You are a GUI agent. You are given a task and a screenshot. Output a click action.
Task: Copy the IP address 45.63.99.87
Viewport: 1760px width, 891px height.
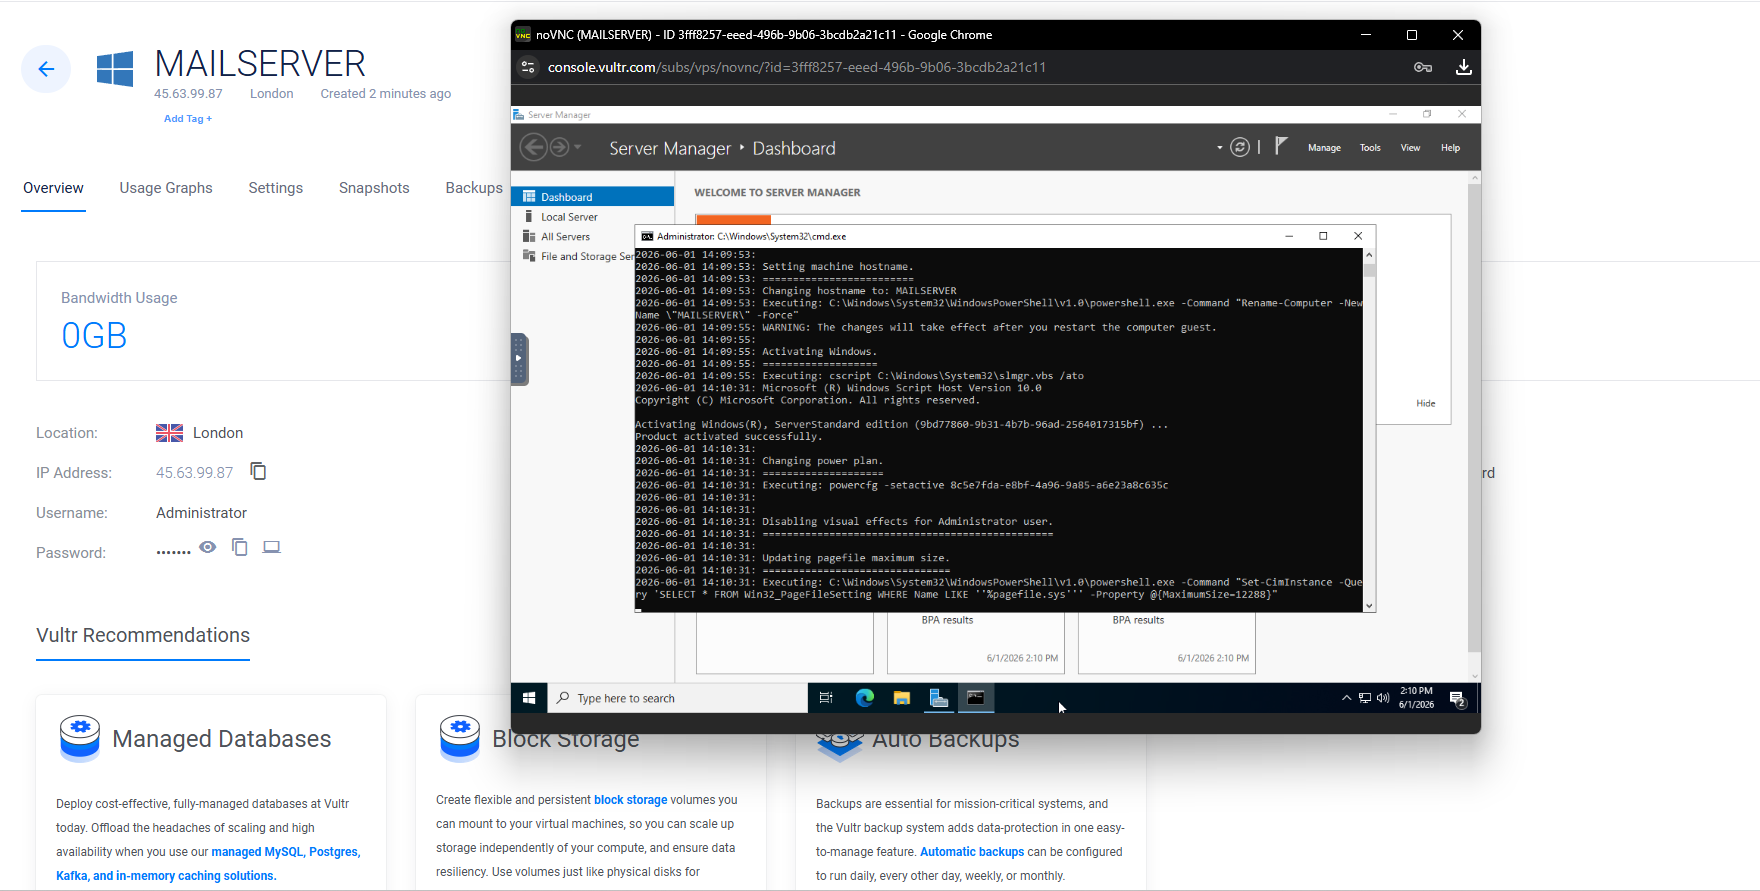click(x=258, y=471)
